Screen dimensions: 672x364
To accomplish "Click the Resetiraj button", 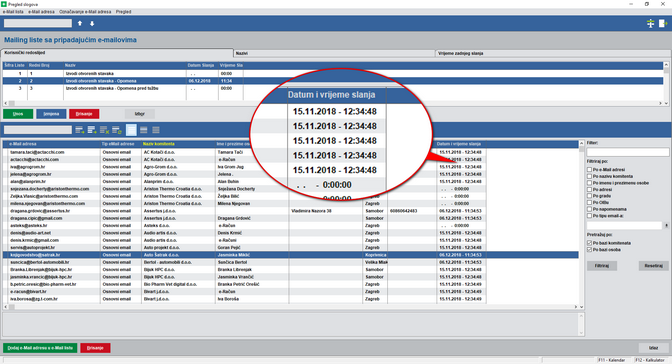I will (653, 266).
